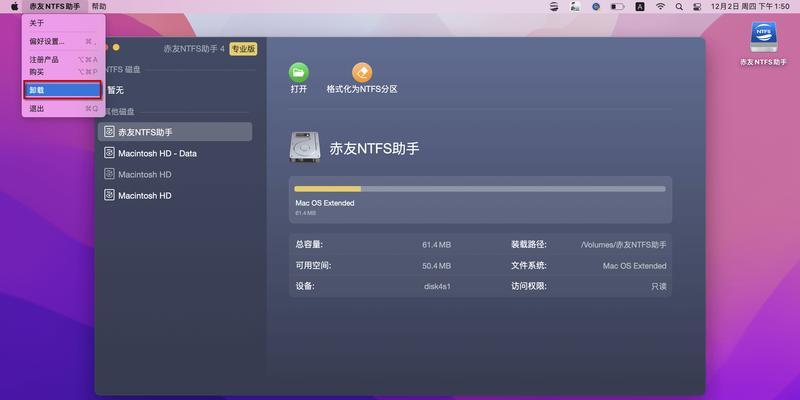The image size is (800, 400).
Task: Click the 总容量 value 61.4 MB
Action: click(x=436, y=245)
